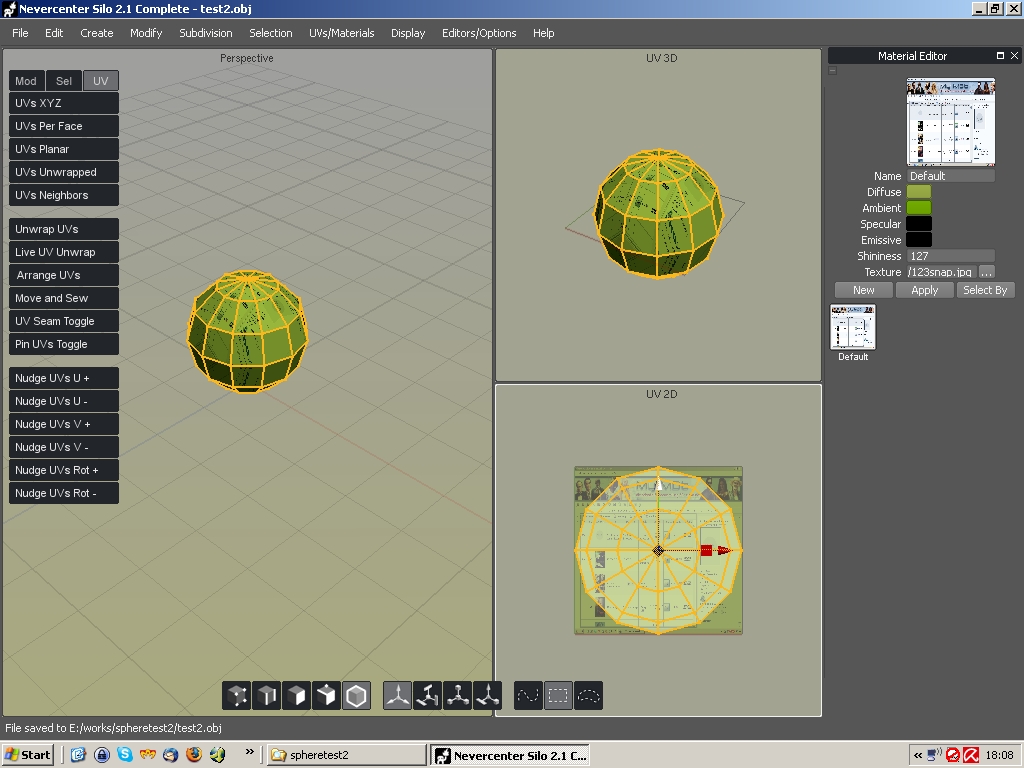Switch to the Sel button tab

[64, 81]
